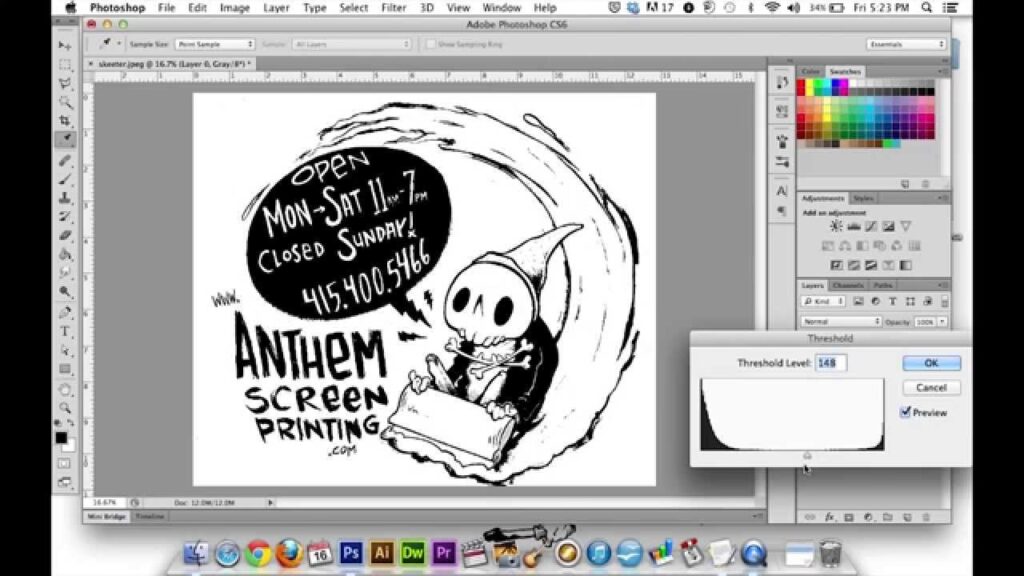The height and width of the screenshot is (576, 1024).
Task: Click Cancel in the Threshold dialog
Action: (x=931, y=387)
